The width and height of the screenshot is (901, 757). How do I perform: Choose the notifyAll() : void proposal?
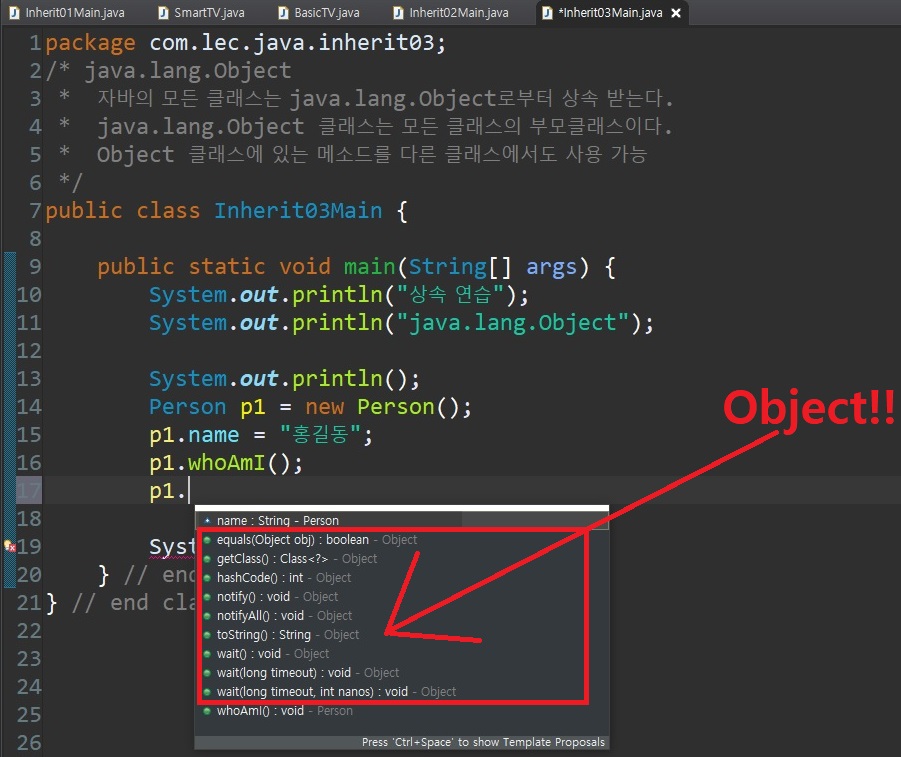click(x=402, y=616)
